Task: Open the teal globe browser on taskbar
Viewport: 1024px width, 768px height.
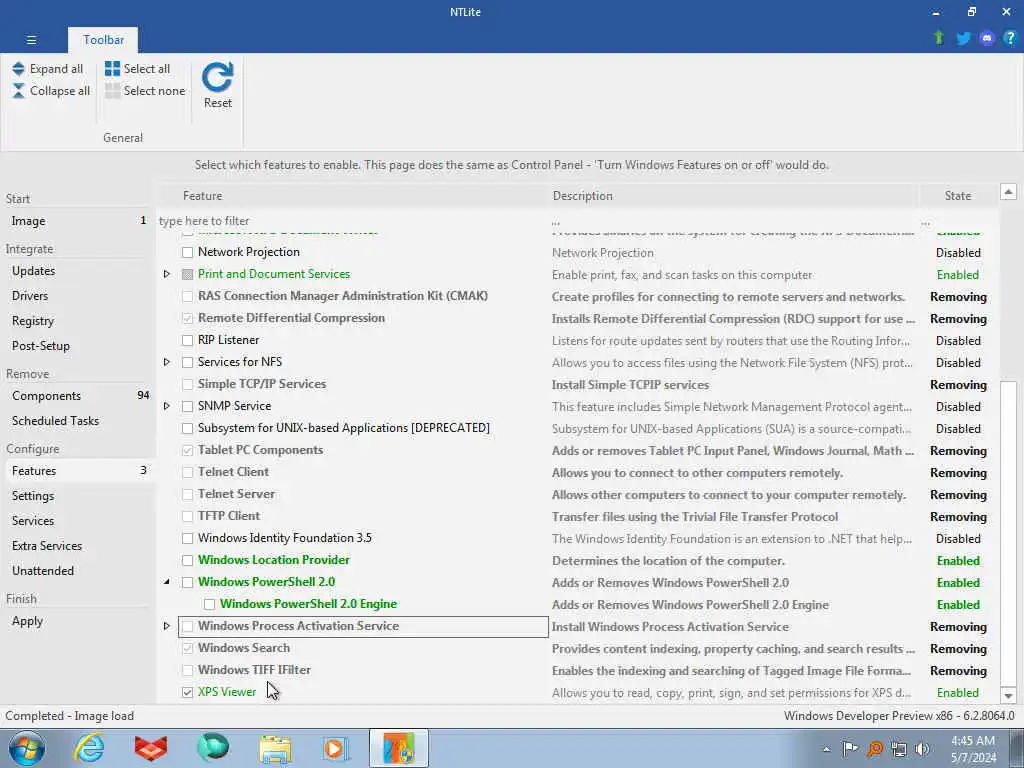Action: coord(213,748)
